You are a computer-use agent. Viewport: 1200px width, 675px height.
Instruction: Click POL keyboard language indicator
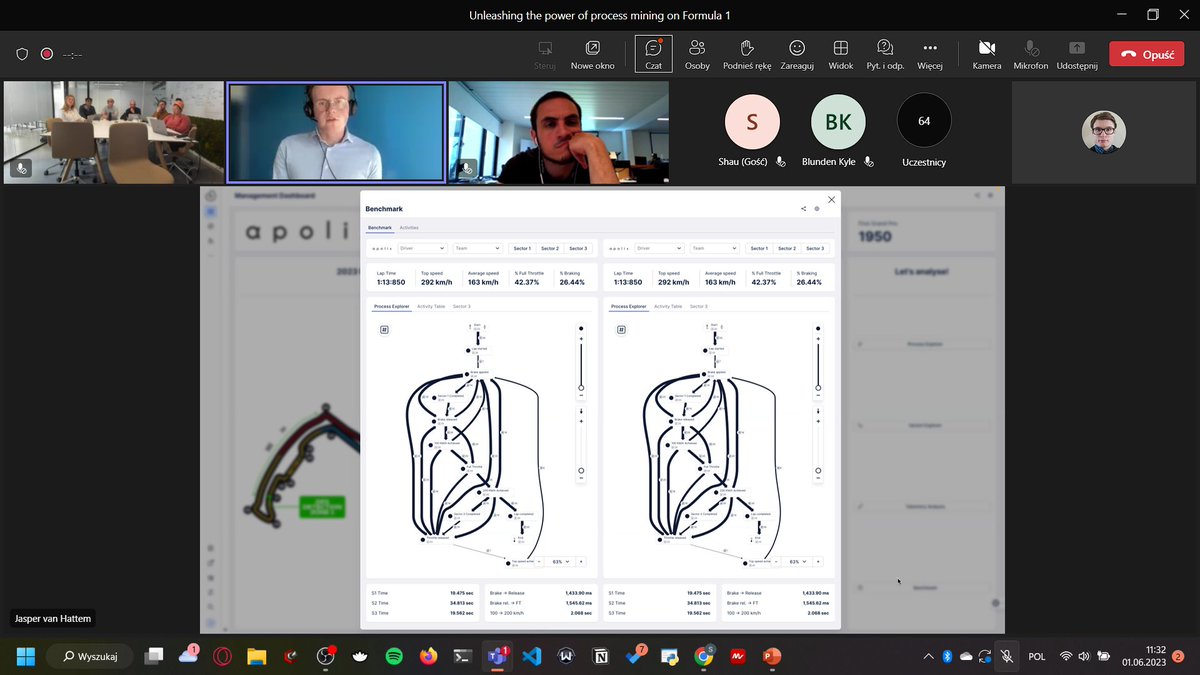tap(1037, 656)
